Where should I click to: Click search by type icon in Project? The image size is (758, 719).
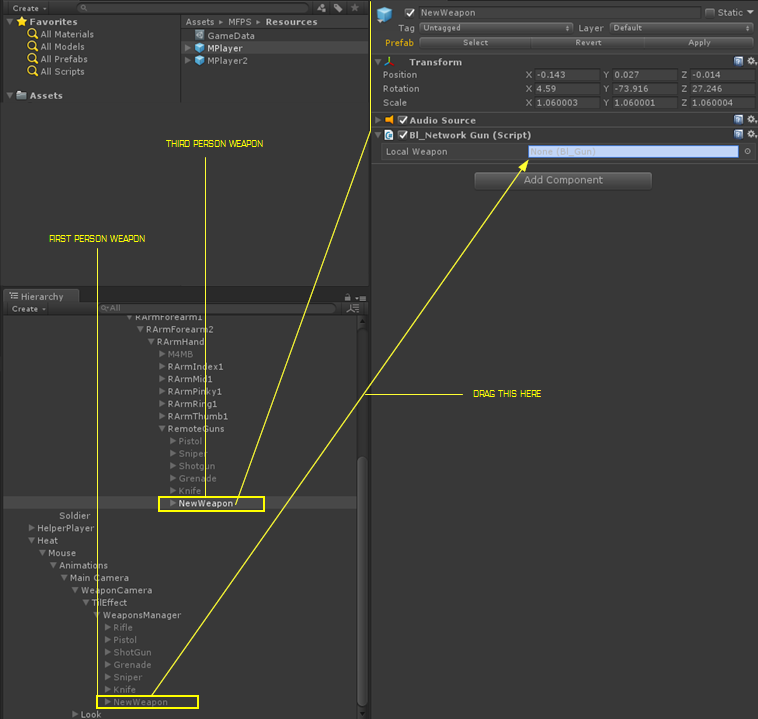click(321, 8)
